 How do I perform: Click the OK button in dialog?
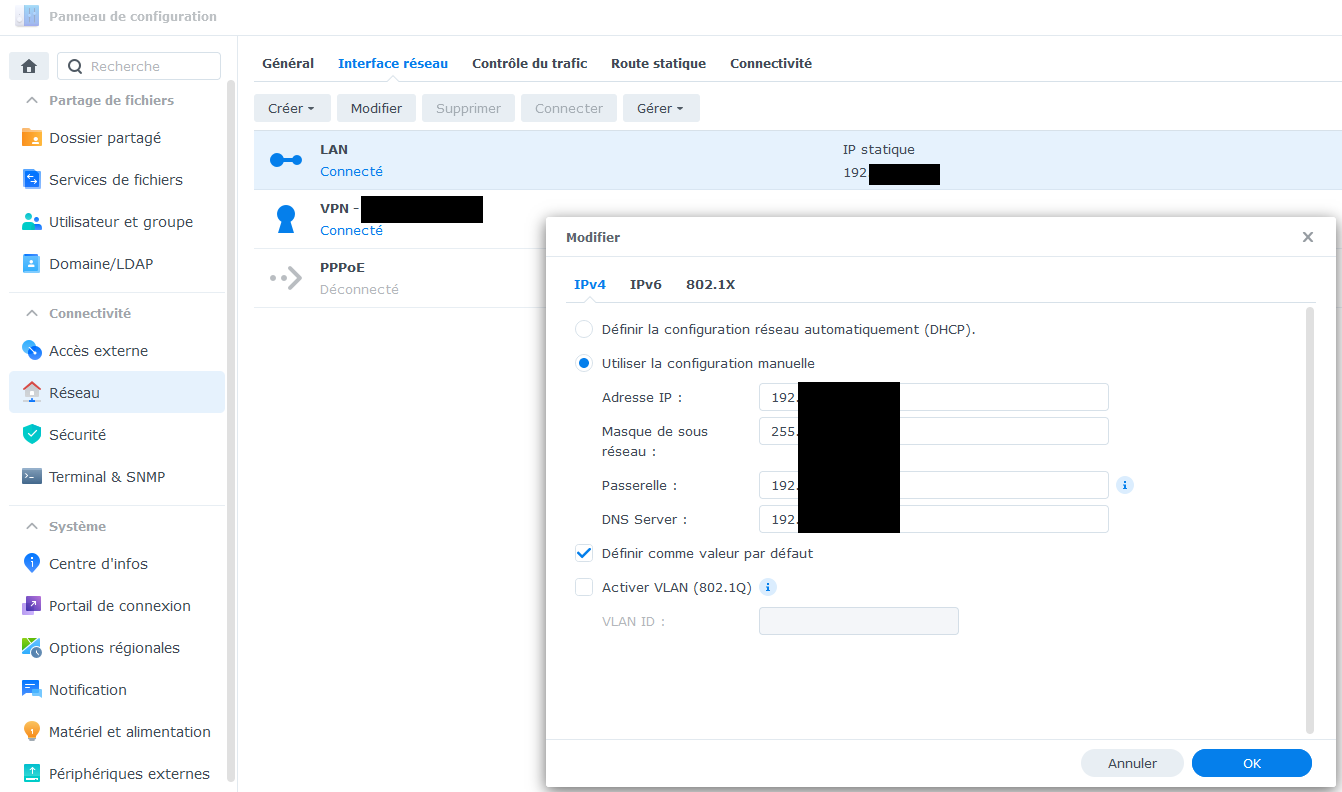click(x=1251, y=763)
